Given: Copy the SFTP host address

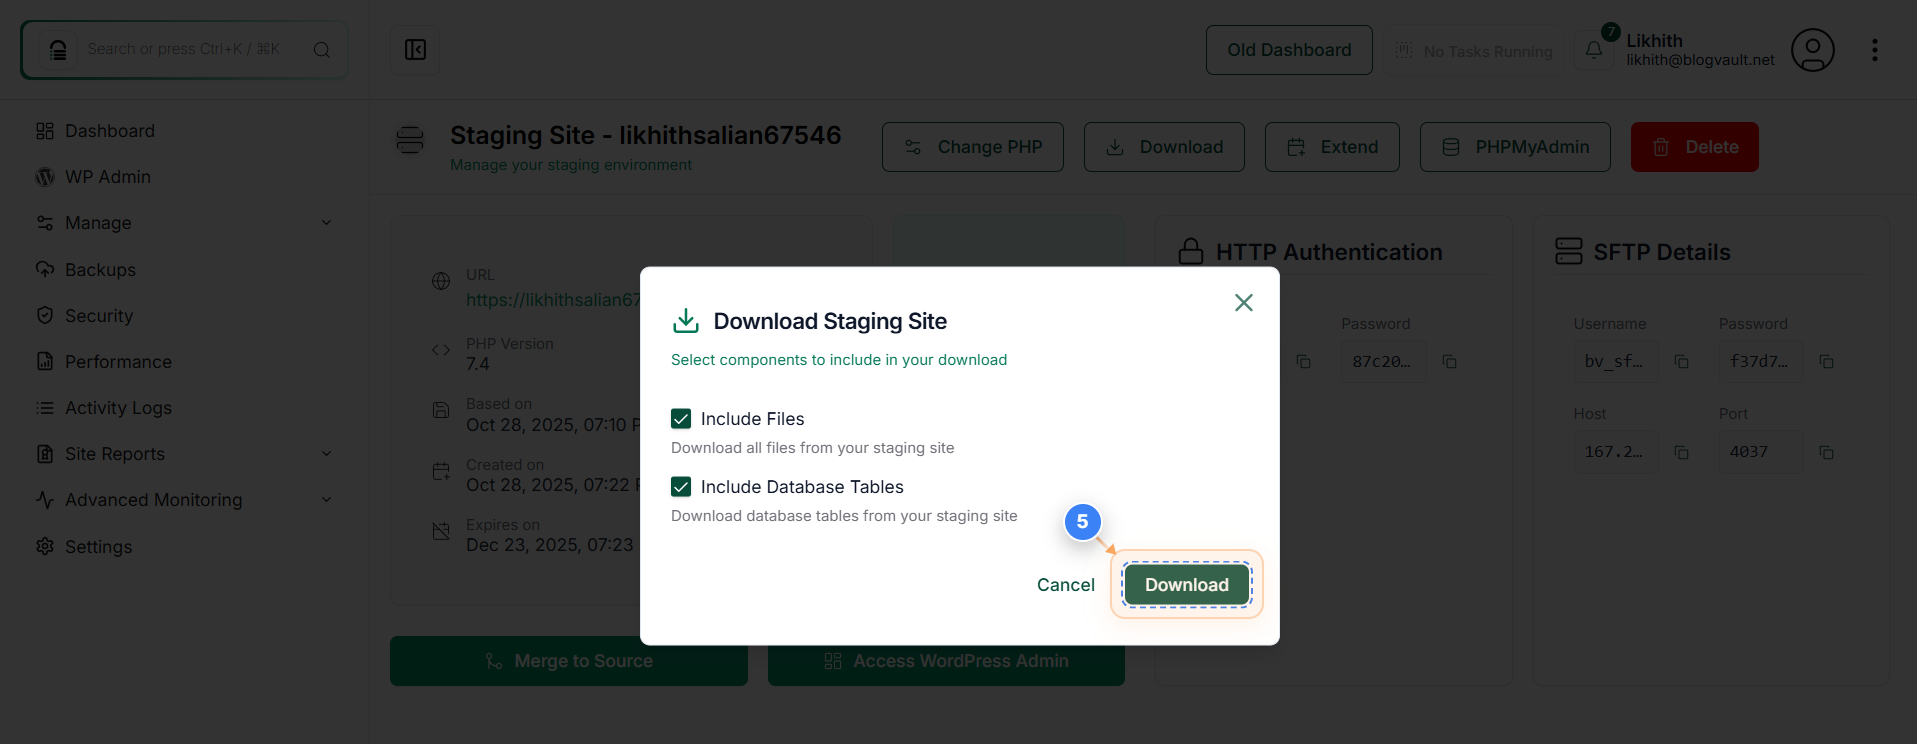Looking at the screenshot, I should click(1681, 453).
